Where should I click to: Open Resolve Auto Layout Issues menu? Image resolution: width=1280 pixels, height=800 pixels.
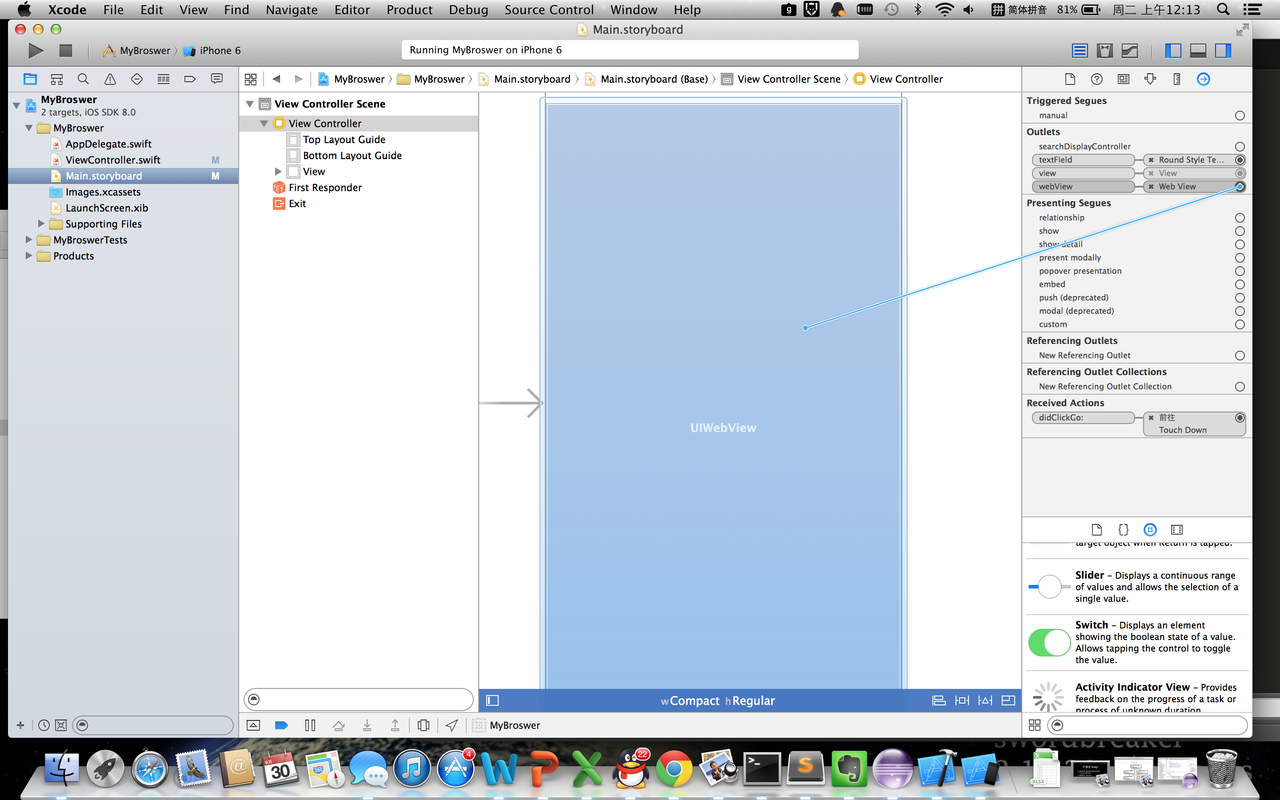(985, 701)
